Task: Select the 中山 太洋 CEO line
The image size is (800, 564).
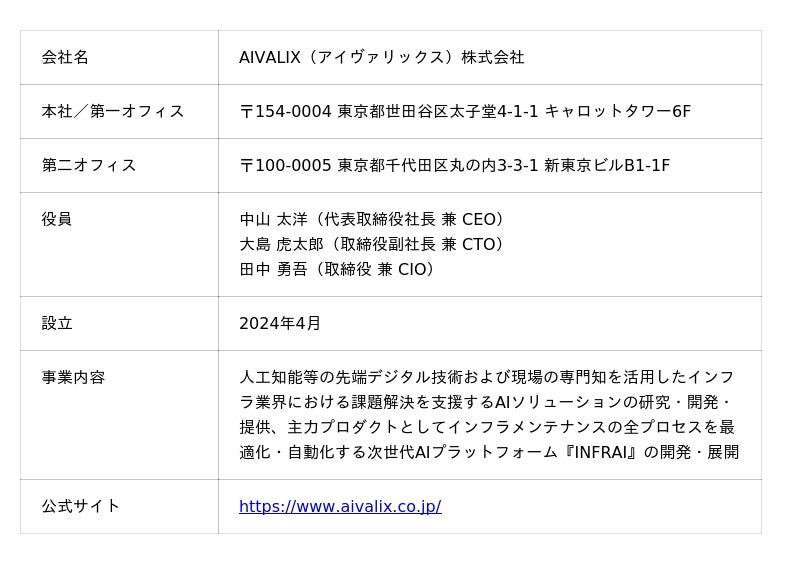Action: pos(372,220)
